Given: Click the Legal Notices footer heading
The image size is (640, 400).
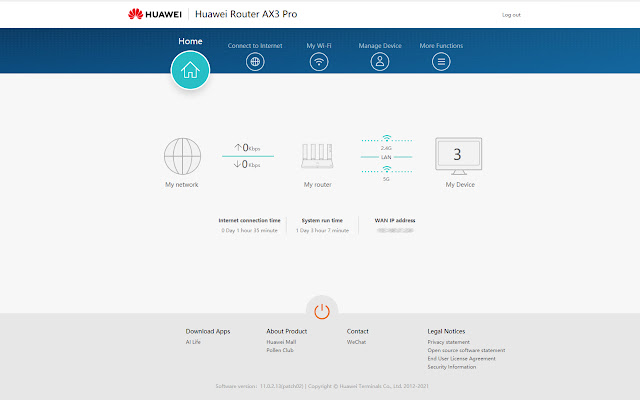Looking at the screenshot, I should click(x=446, y=331).
